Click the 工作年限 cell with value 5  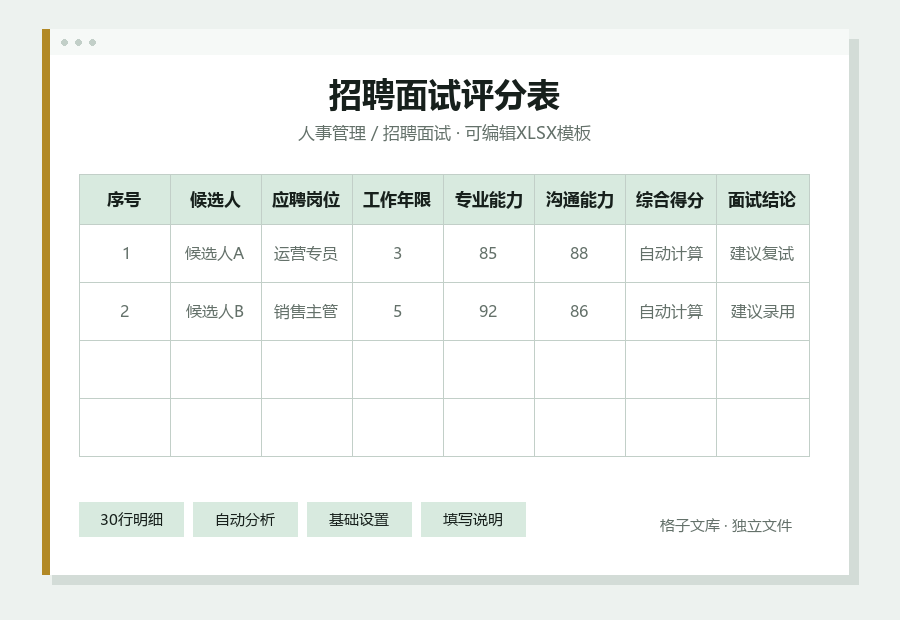click(x=398, y=311)
